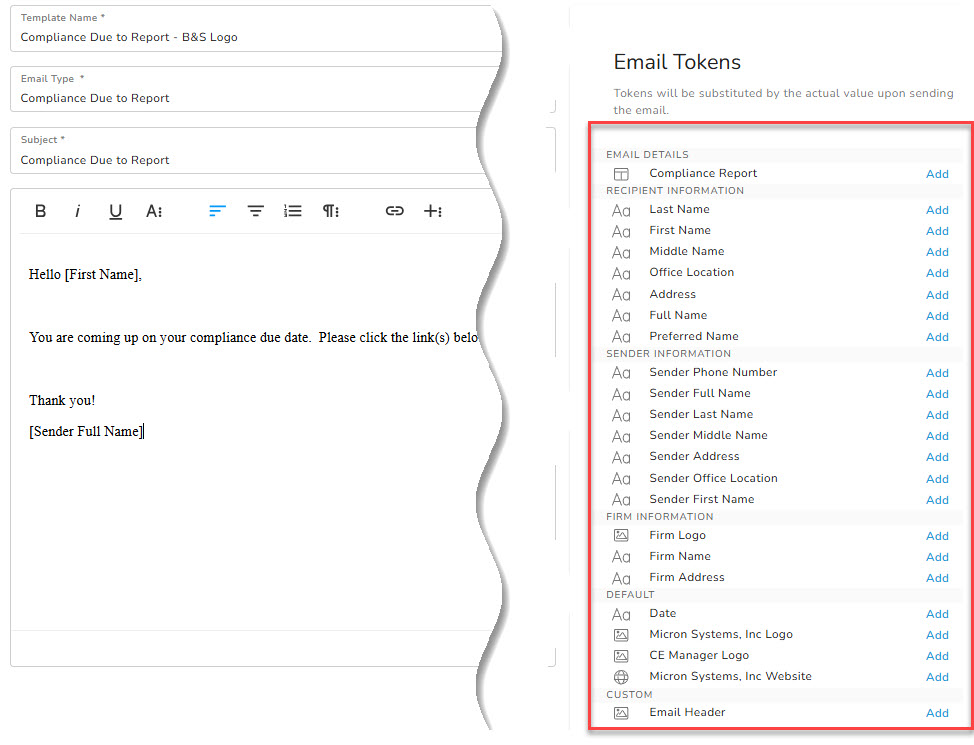
Task: Add the Firm Address token
Action: (x=937, y=578)
